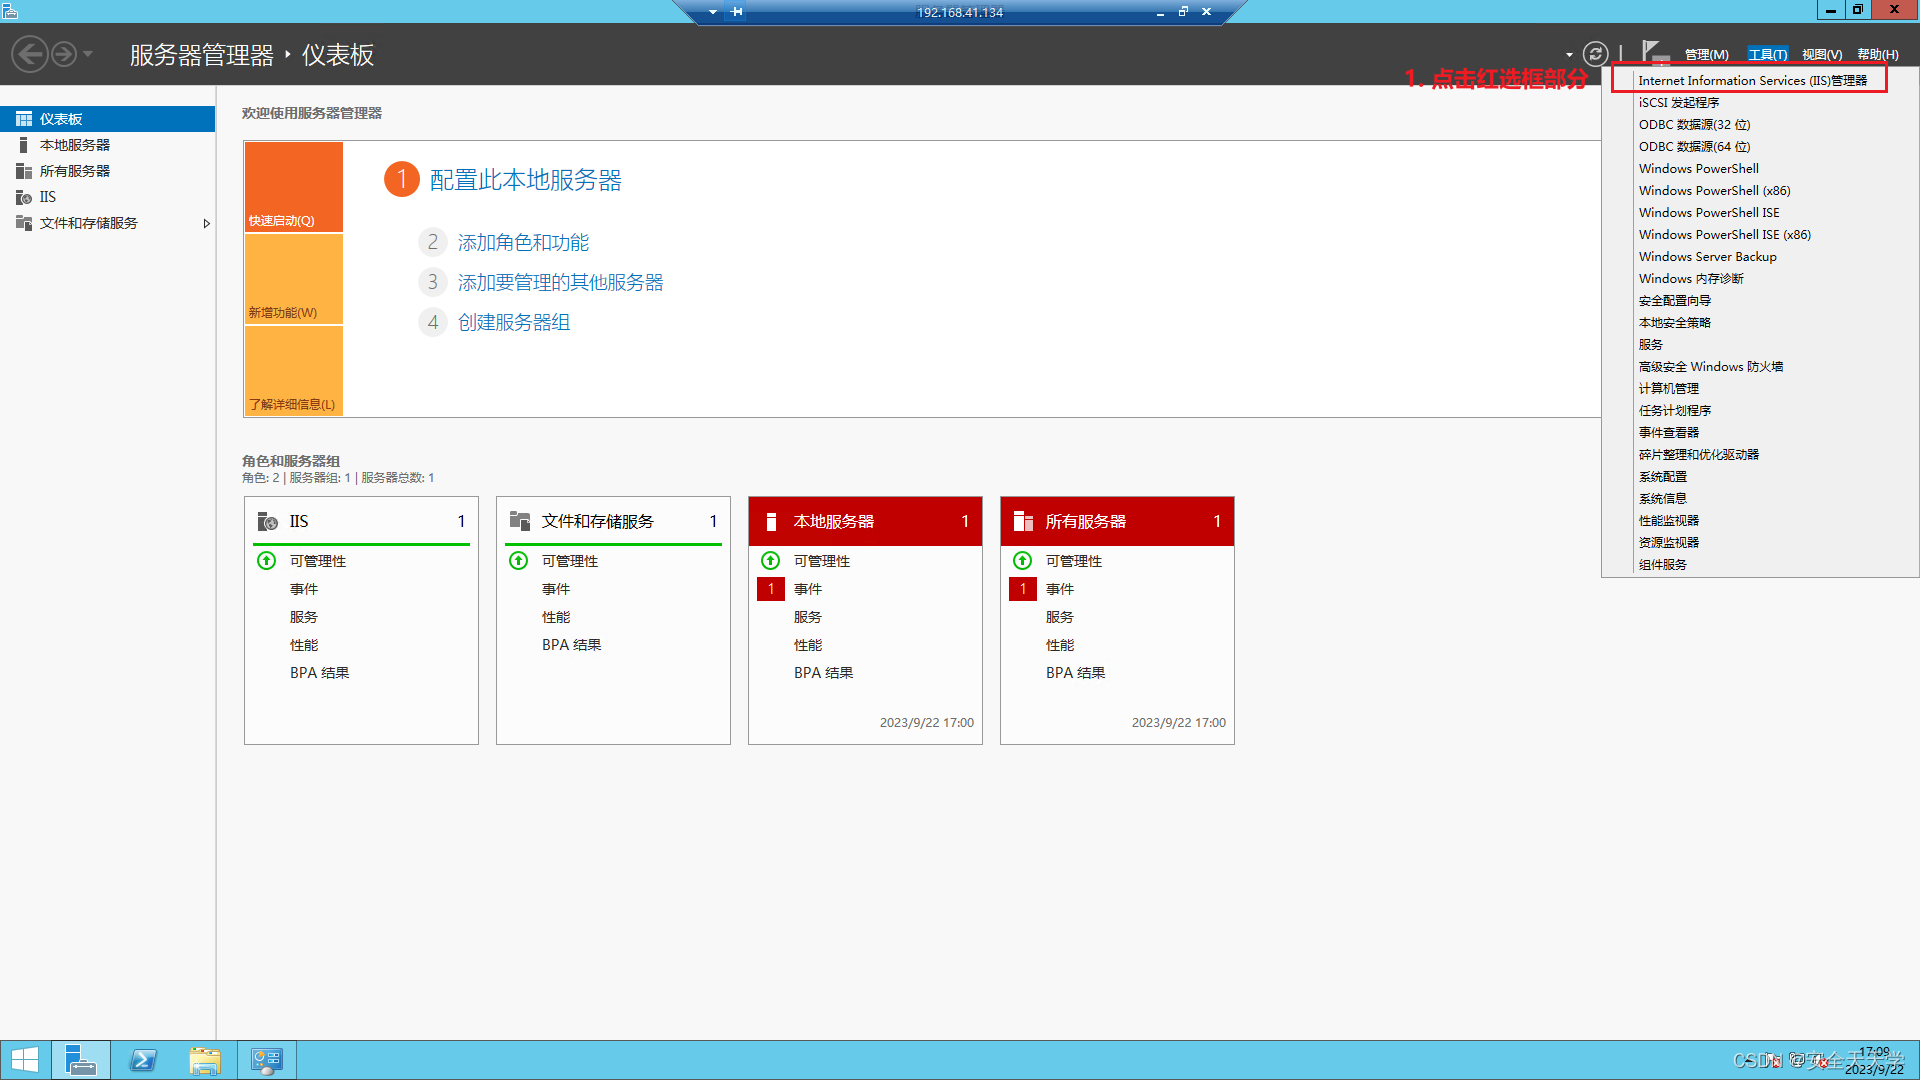1920x1080 pixels.
Task: Click 文件和存储服务 tile header icon
Action: click(x=520, y=521)
